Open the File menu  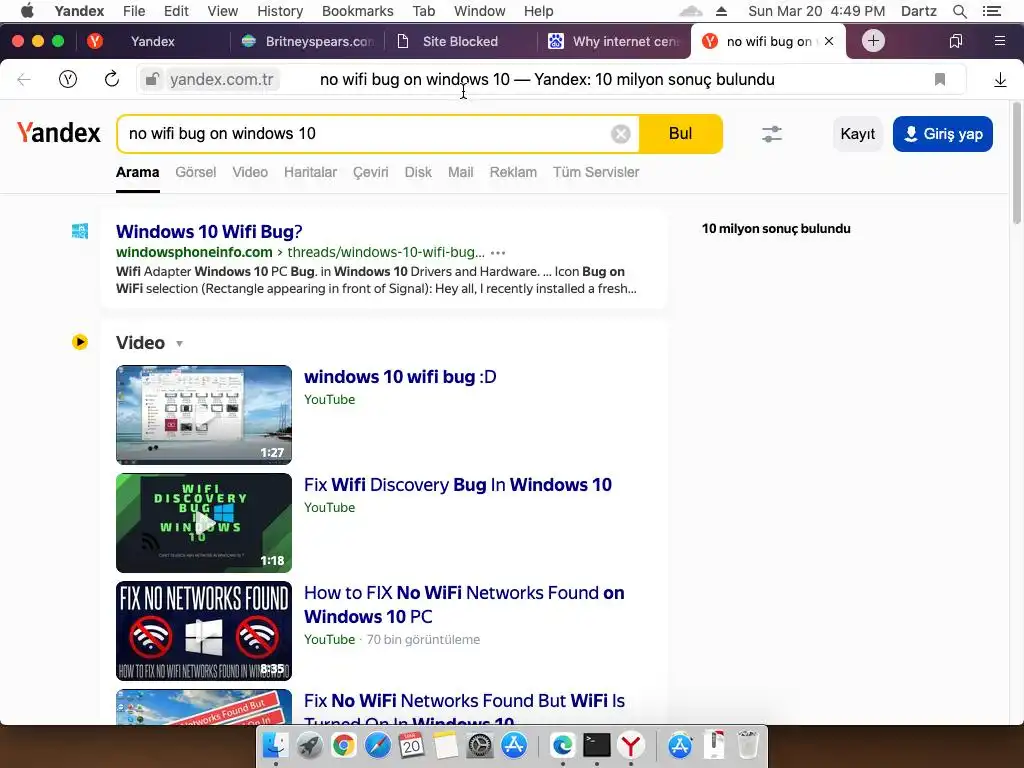134,11
